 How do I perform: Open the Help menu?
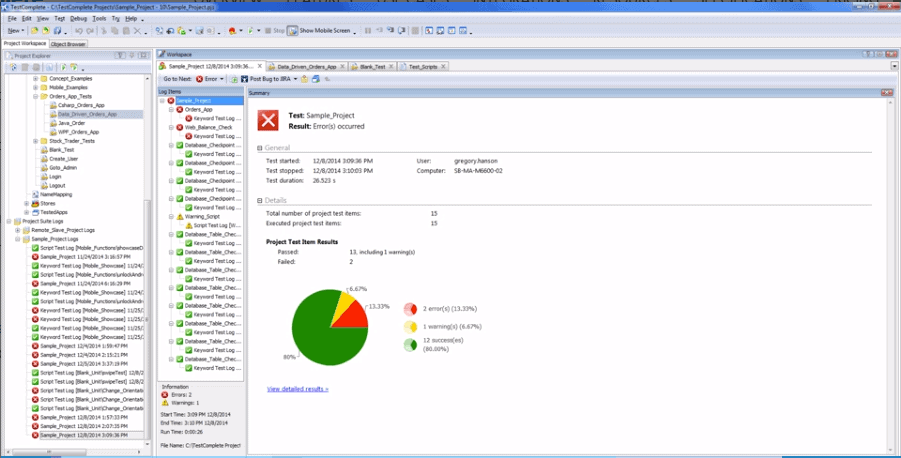(x=131, y=18)
